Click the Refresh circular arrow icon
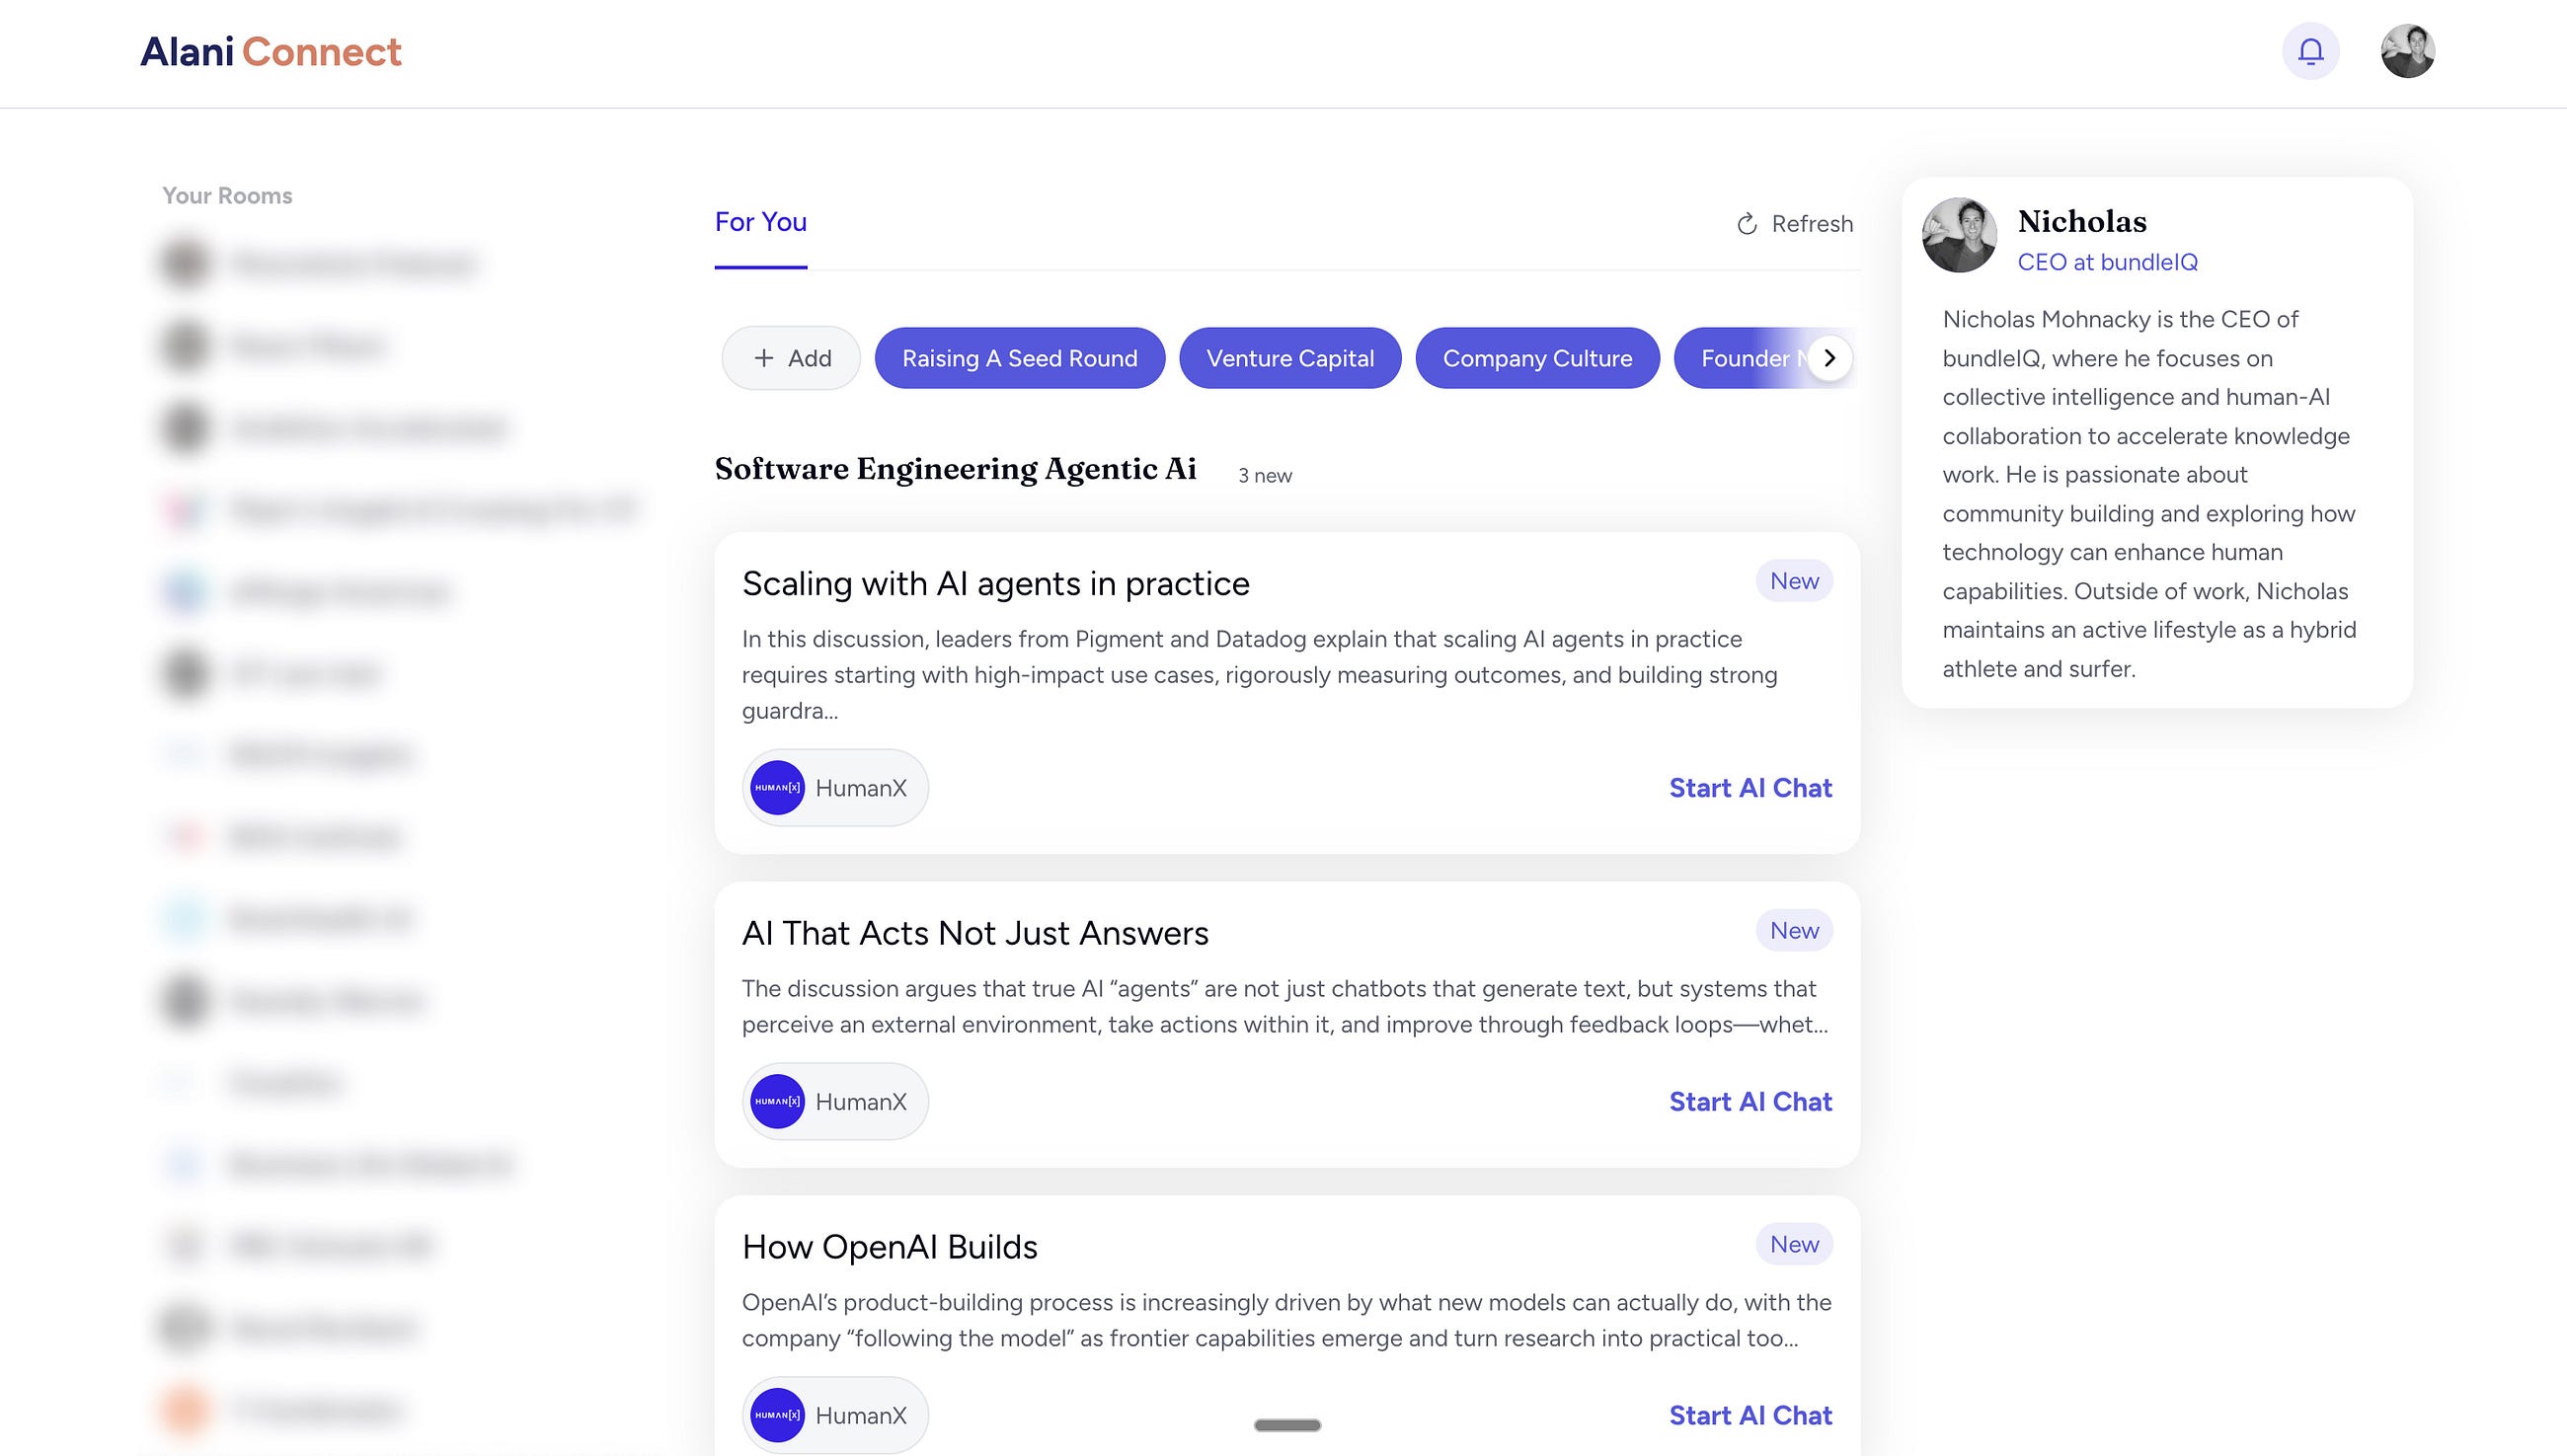This screenshot has width=2567, height=1456. click(1746, 224)
